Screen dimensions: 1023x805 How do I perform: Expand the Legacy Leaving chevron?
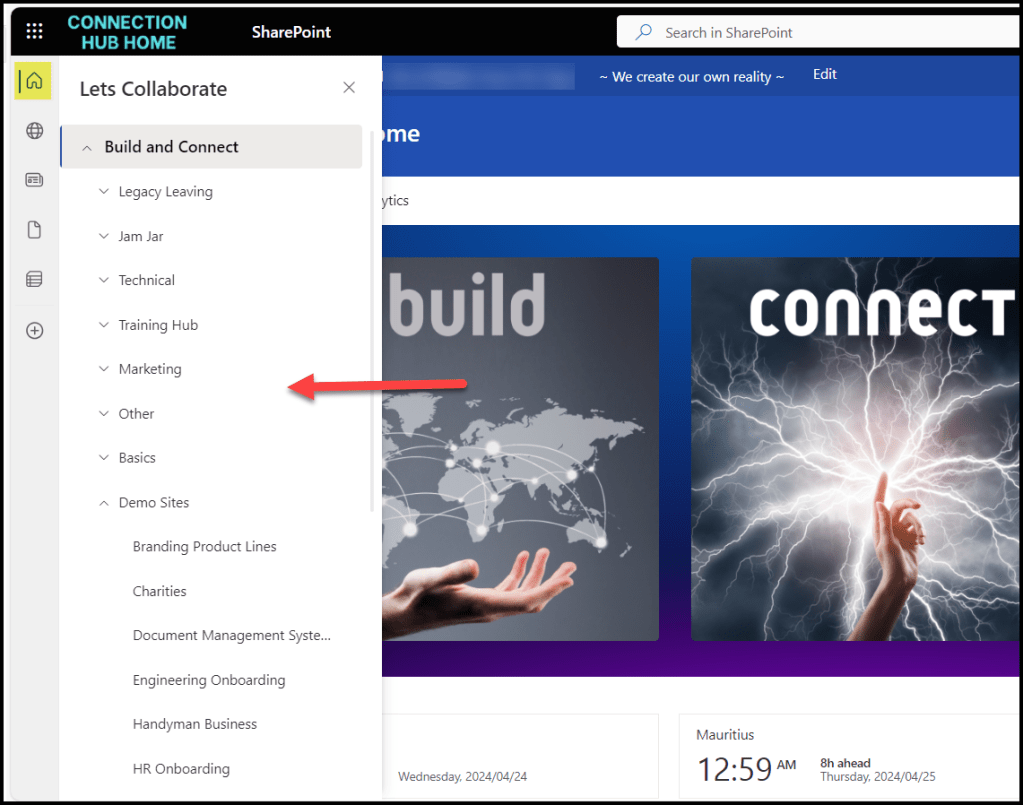104,191
